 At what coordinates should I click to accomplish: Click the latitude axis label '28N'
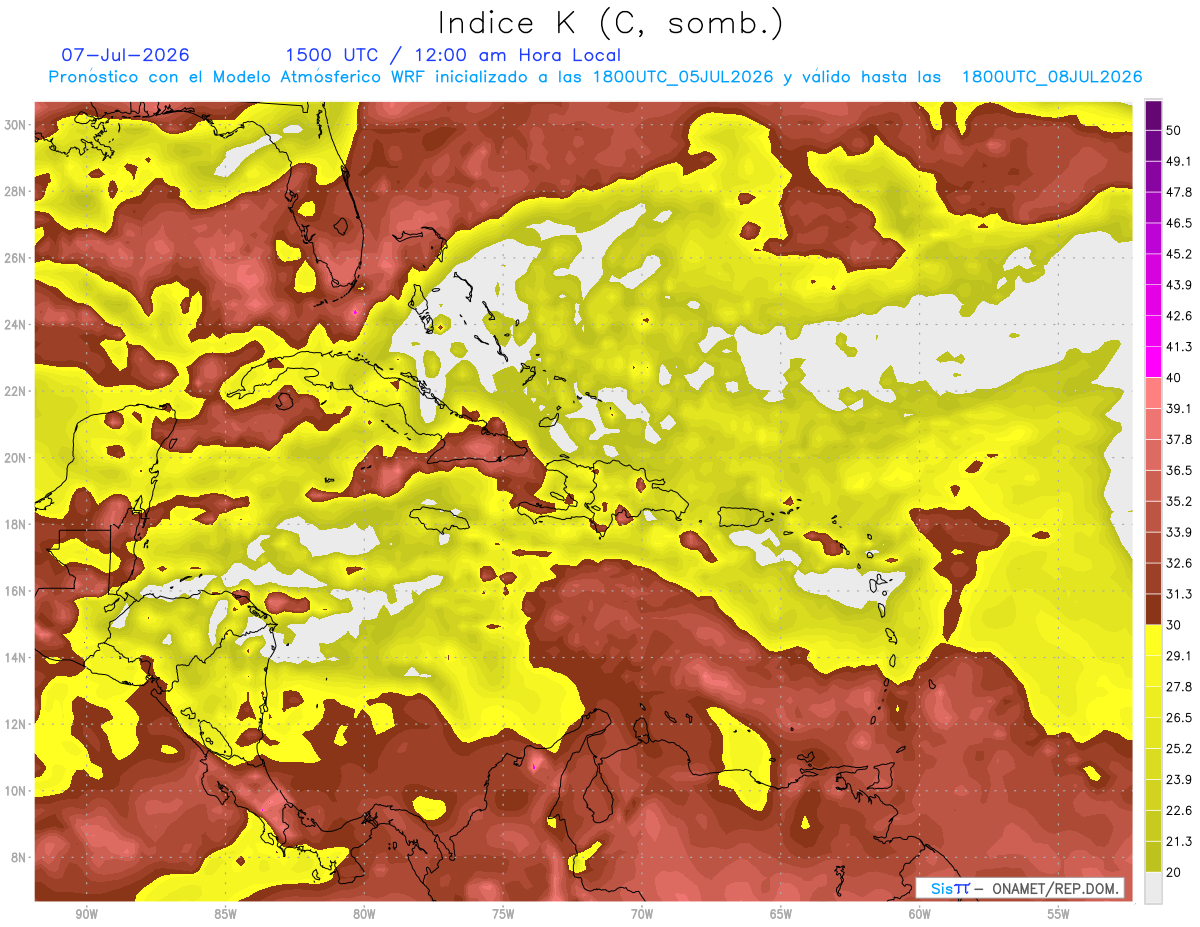point(16,191)
